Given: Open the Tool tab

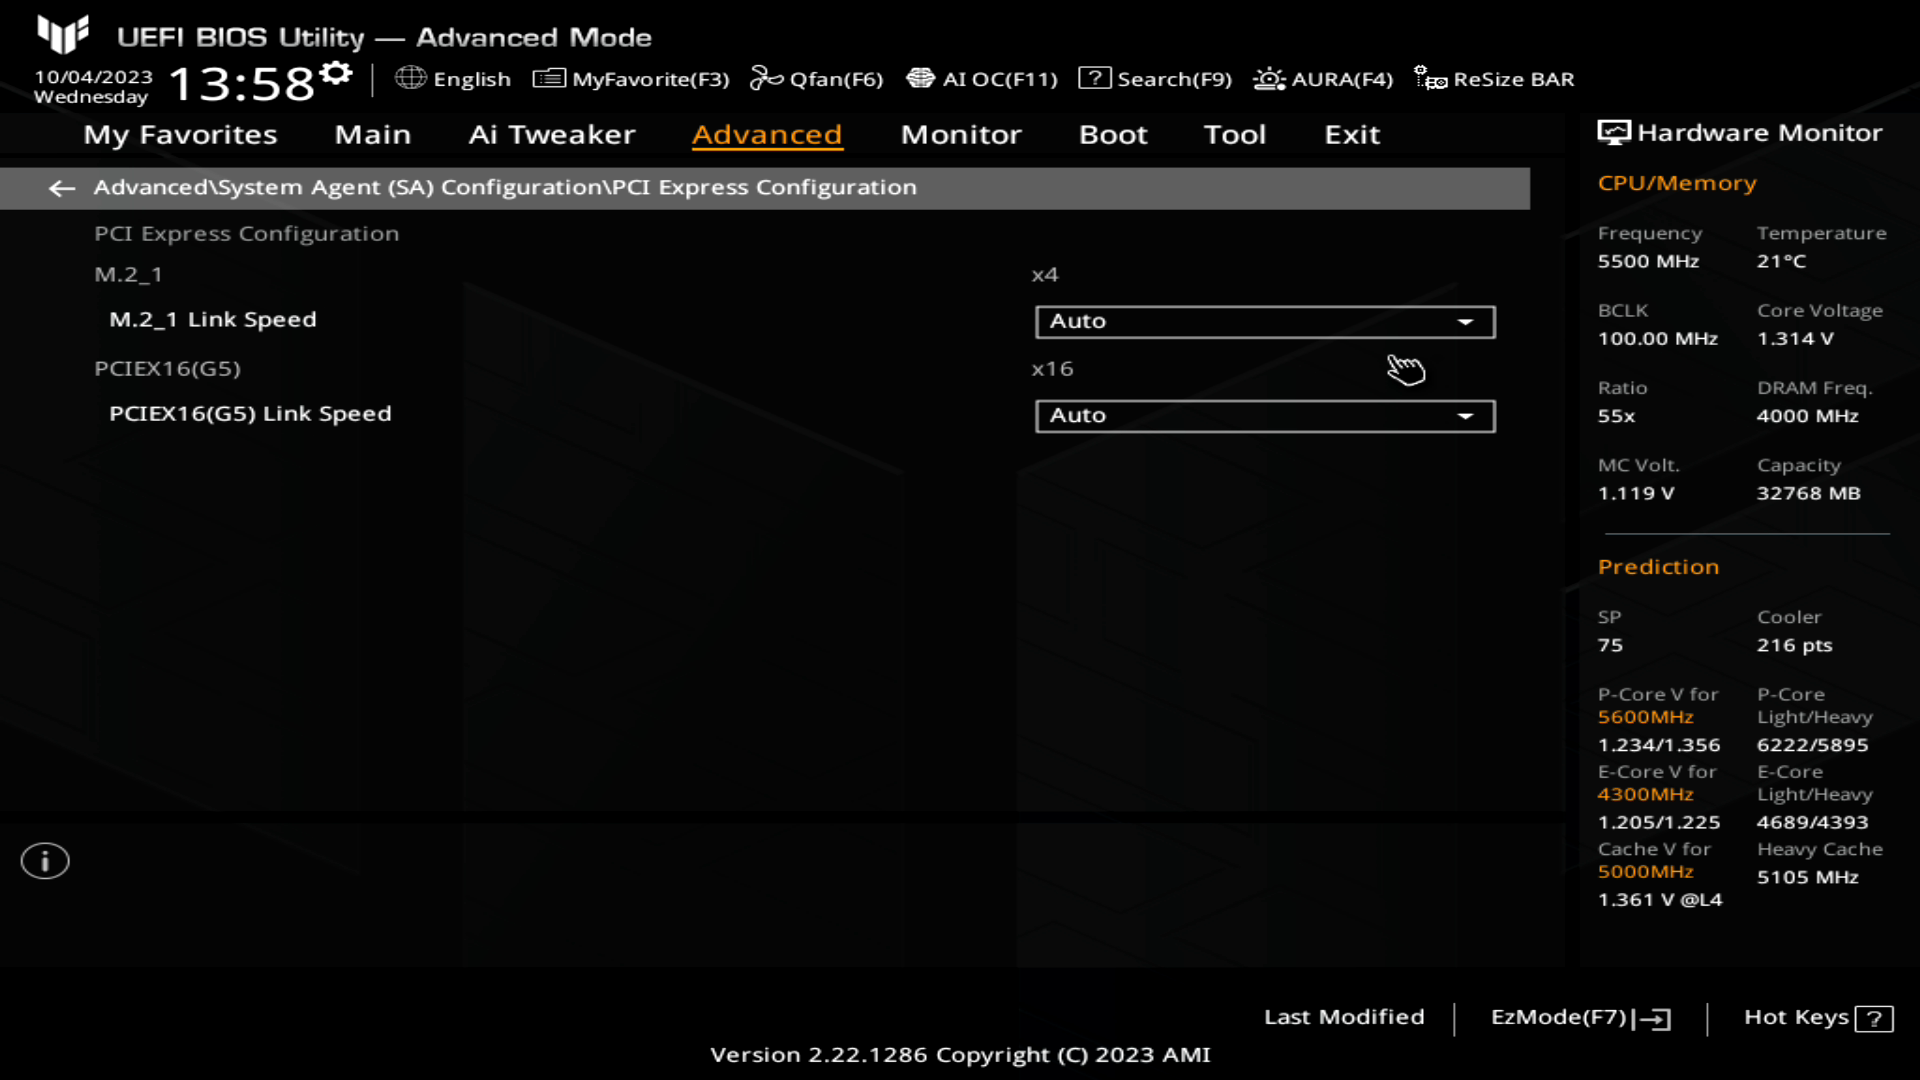Looking at the screenshot, I should pyautogui.click(x=1235, y=135).
